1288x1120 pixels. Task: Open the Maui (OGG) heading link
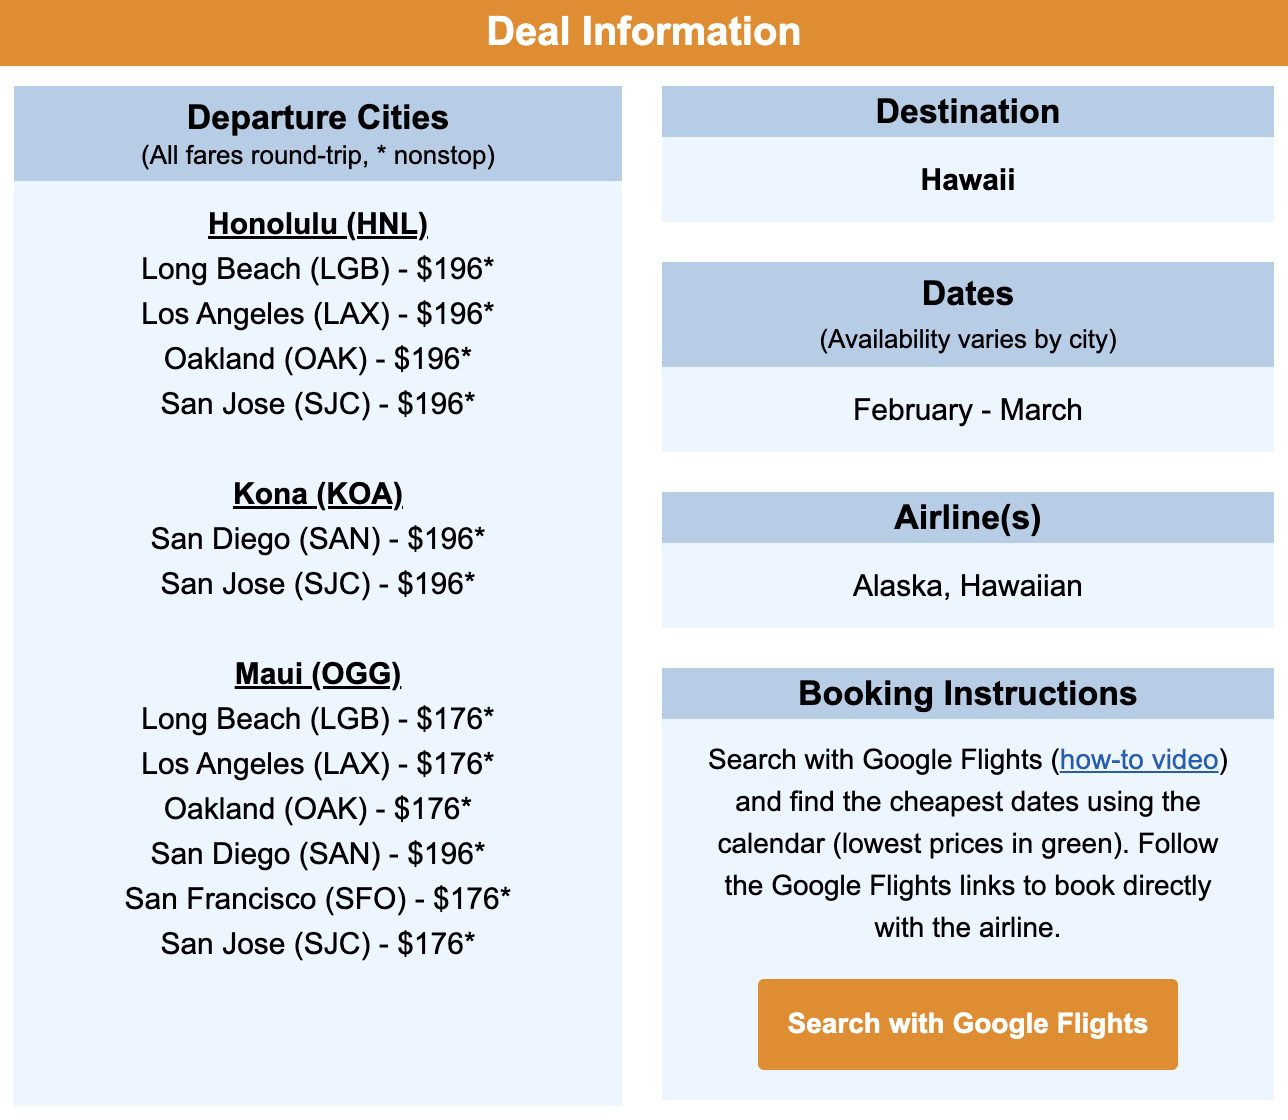[317, 674]
